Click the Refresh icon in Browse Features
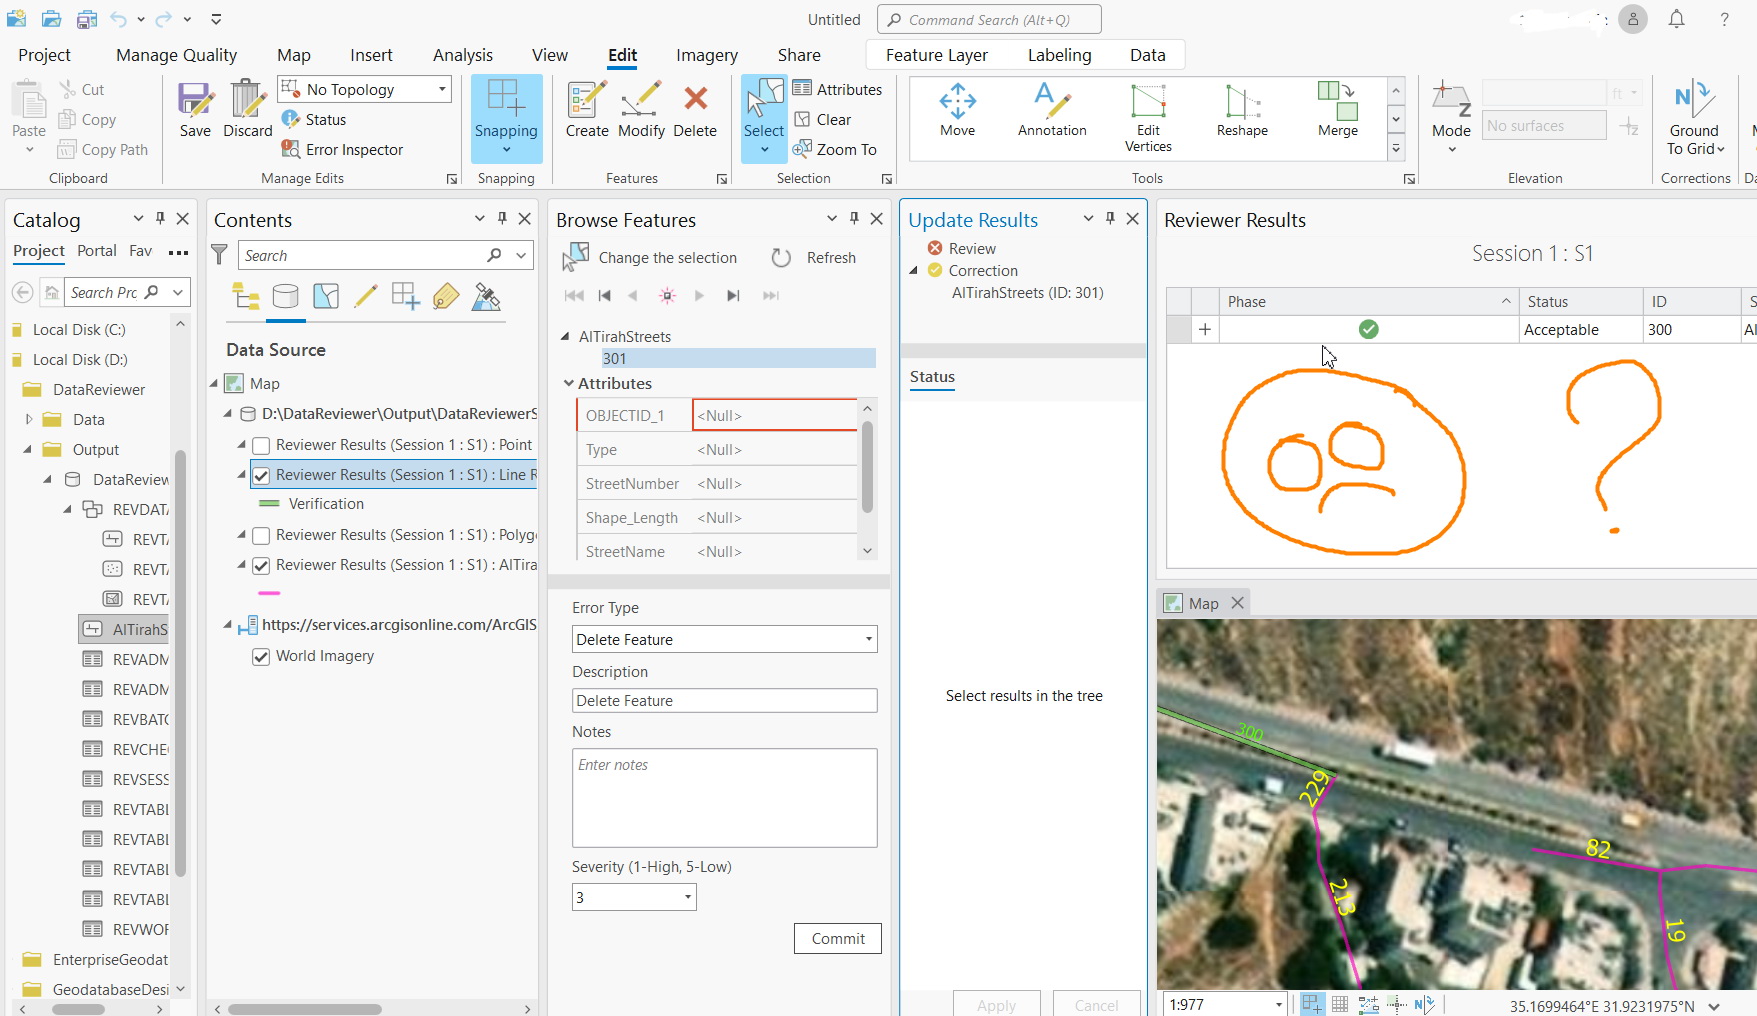Image resolution: width=1757 pixels, height=1016 pixels. 781,257
